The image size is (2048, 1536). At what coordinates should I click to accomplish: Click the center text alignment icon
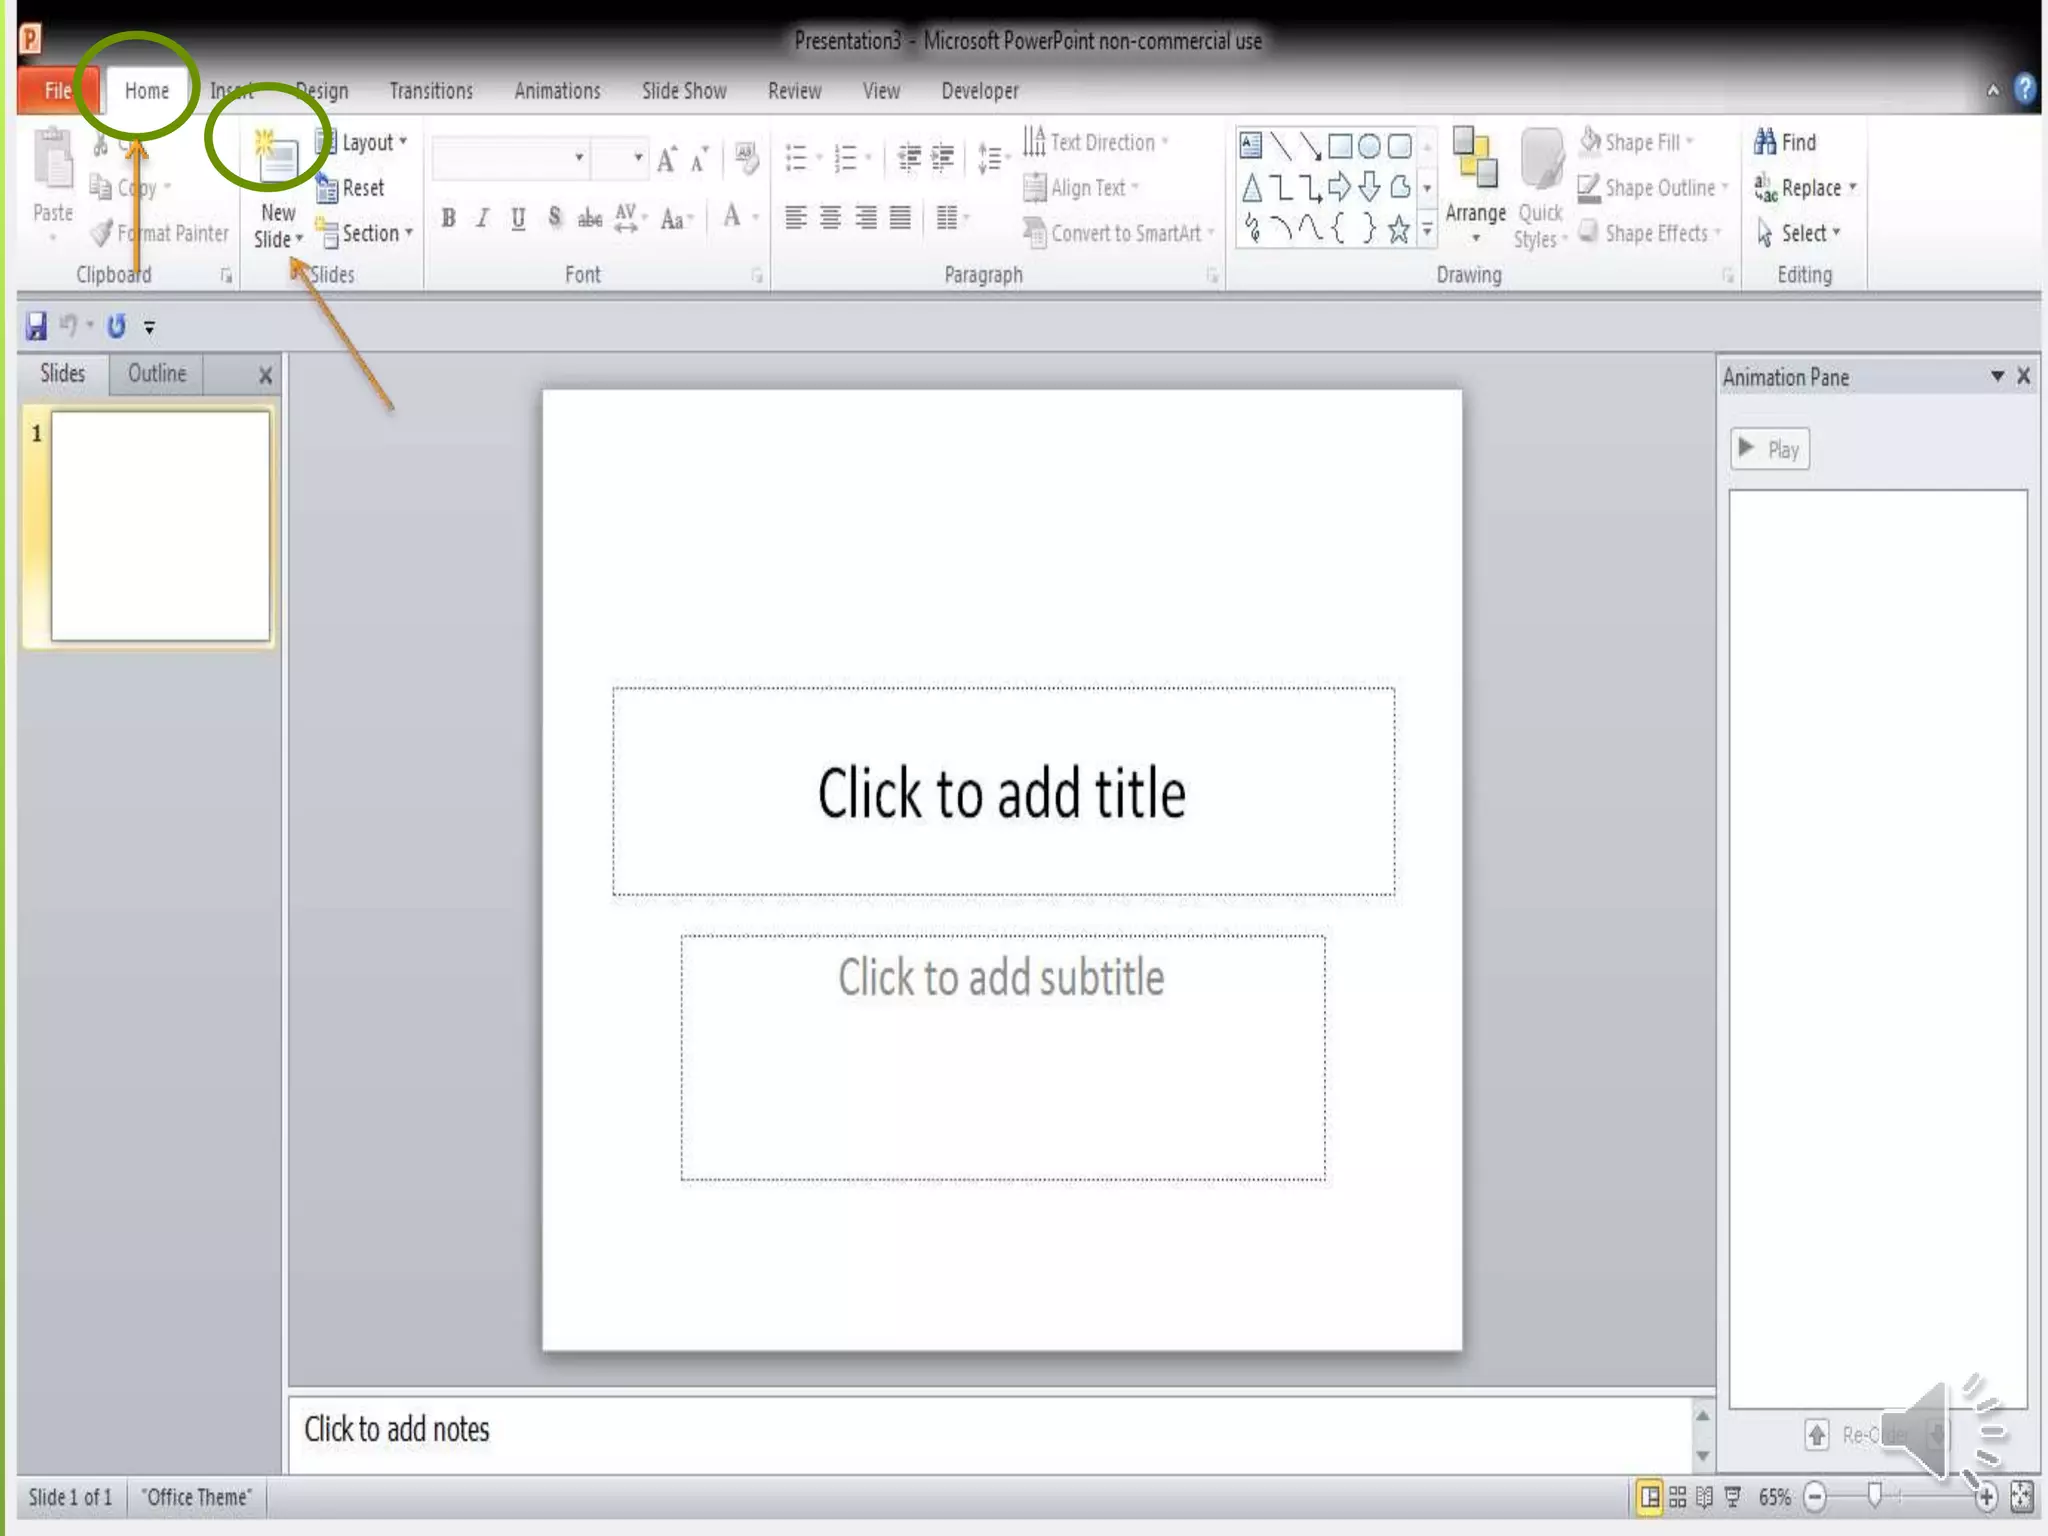[x=830, y=218]
